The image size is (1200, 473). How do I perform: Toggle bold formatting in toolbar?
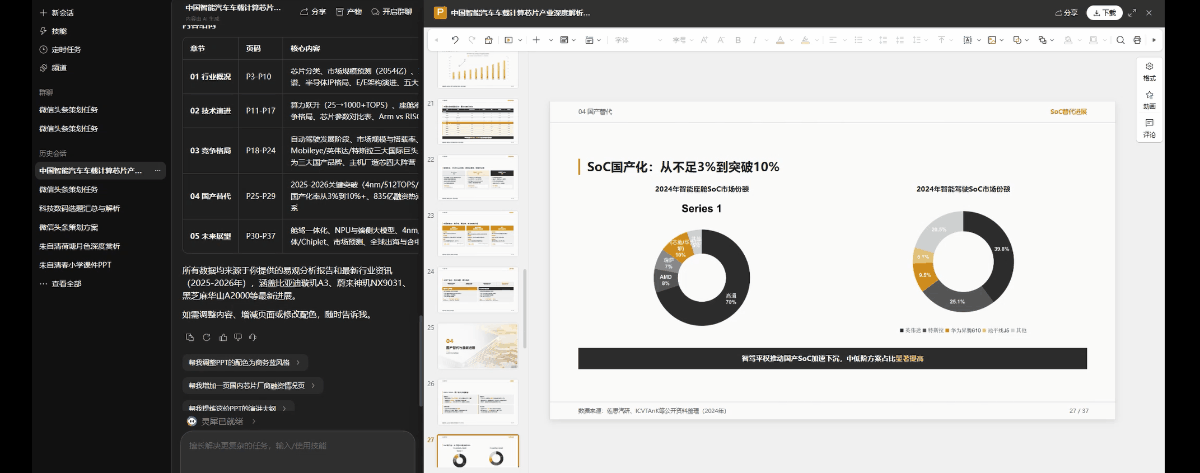pos(738,40)
